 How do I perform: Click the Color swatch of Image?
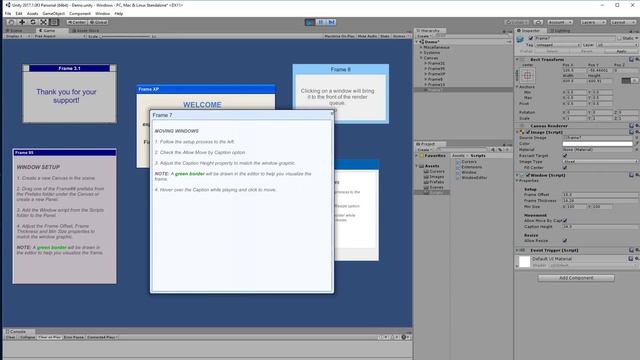[597, 144]
